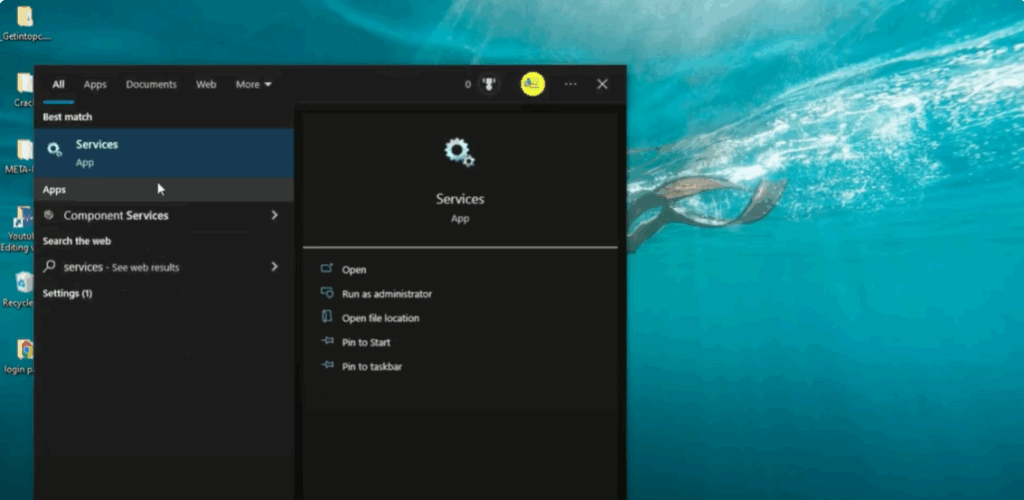This screenshot has width=1024, height=500.
Task: Pin Services to taskbar
Action: (x=372, y=367)
